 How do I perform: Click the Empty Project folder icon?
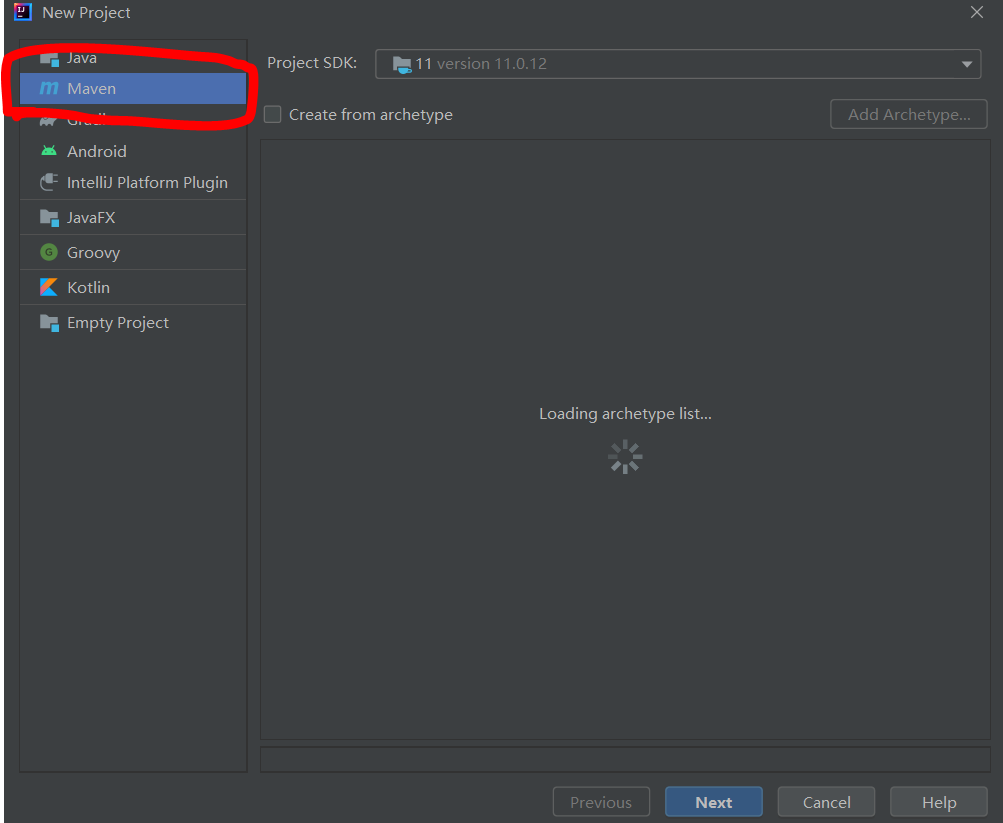tap(49, 323)
